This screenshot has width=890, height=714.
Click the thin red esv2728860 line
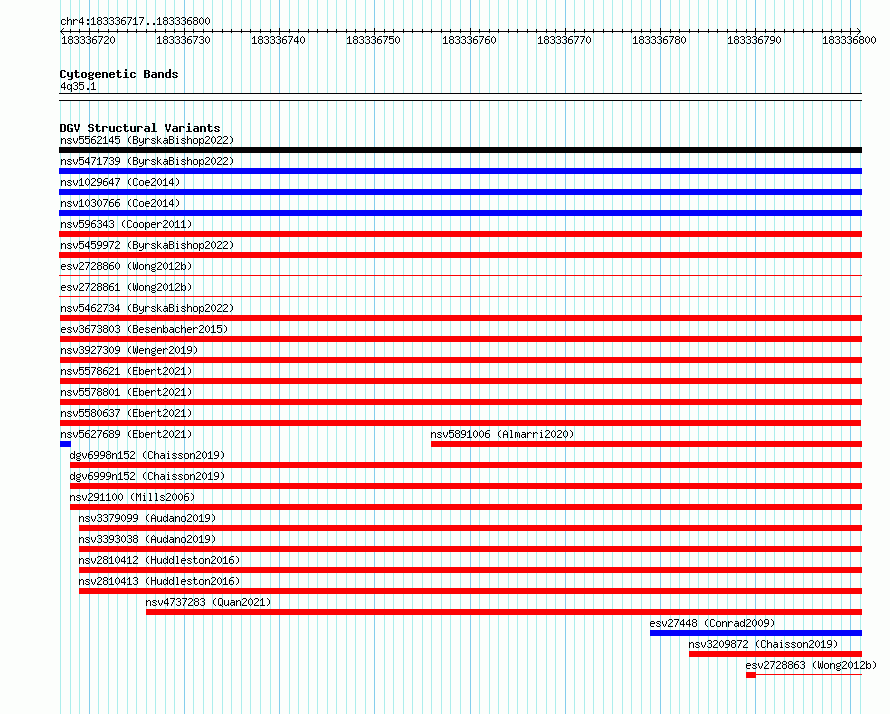click(460, 276)
